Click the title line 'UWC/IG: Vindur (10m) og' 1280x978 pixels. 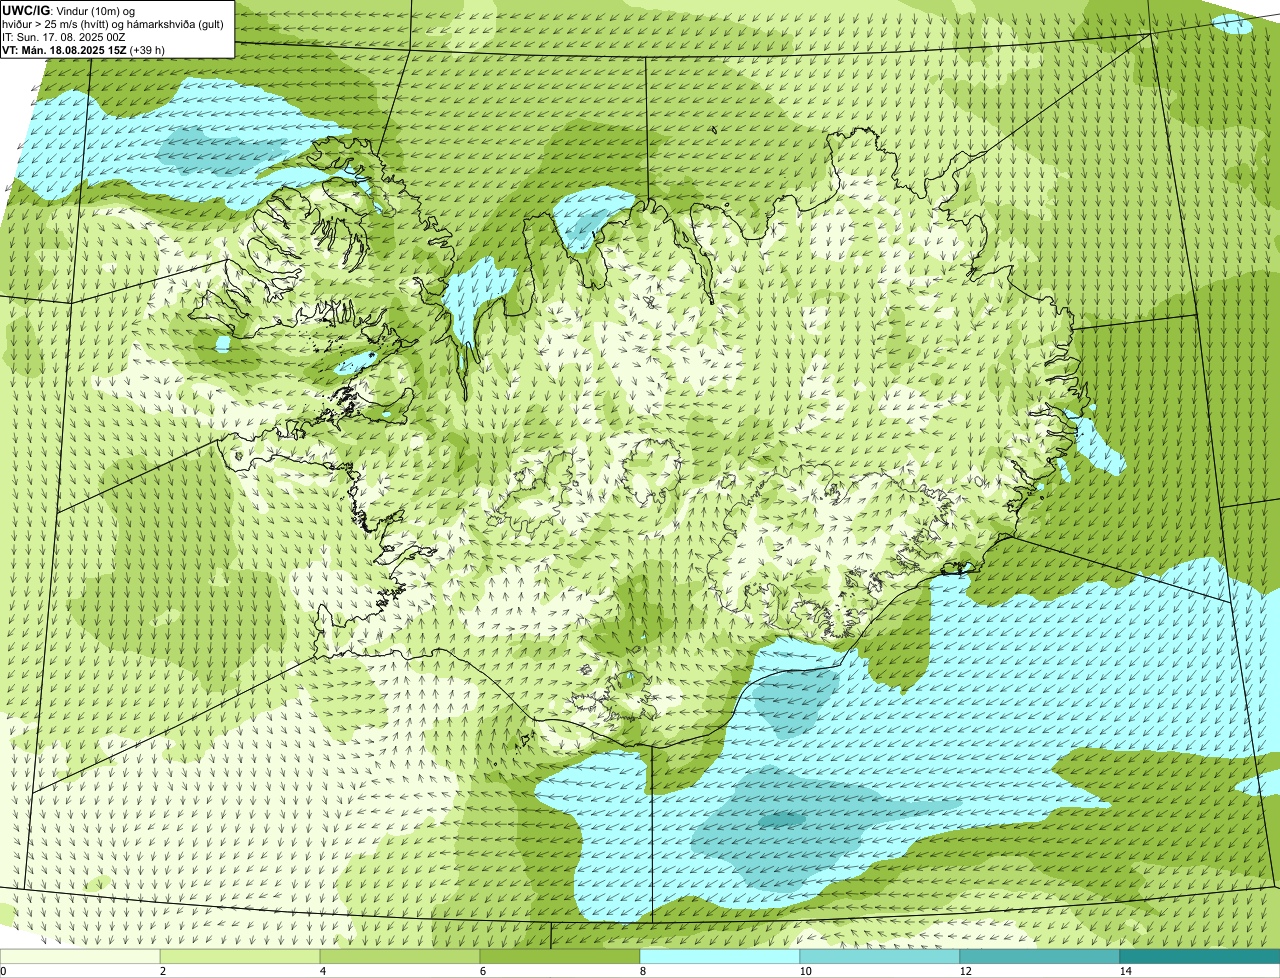pos(69,10)
